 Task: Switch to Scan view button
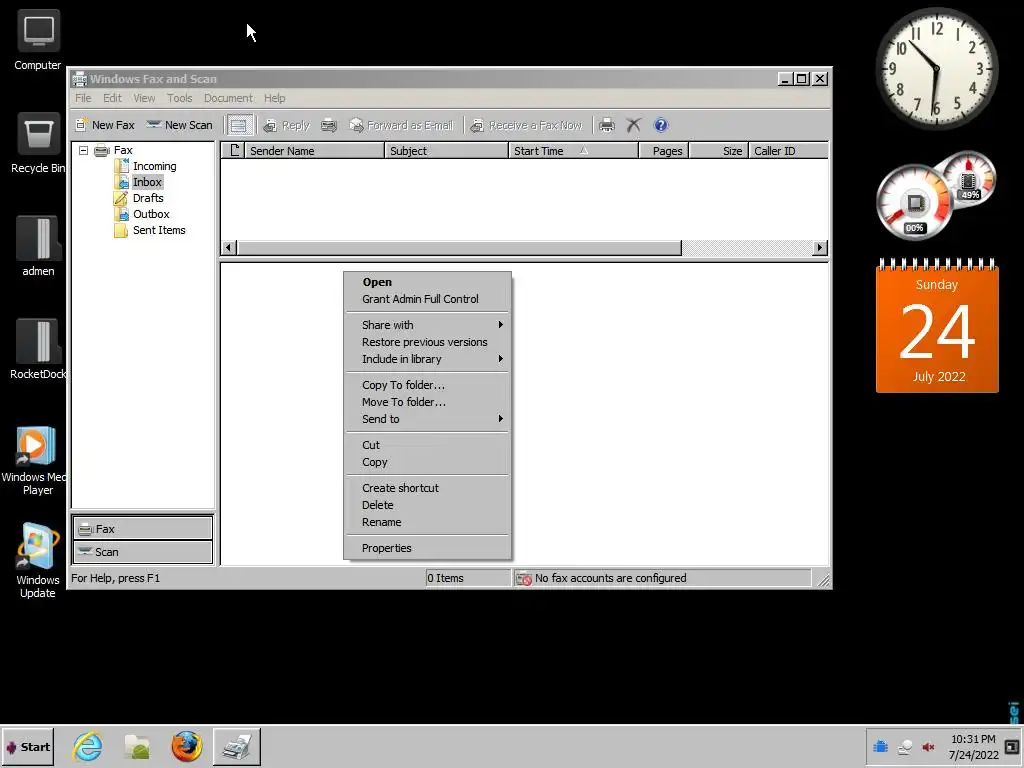[x=143, y=552]
